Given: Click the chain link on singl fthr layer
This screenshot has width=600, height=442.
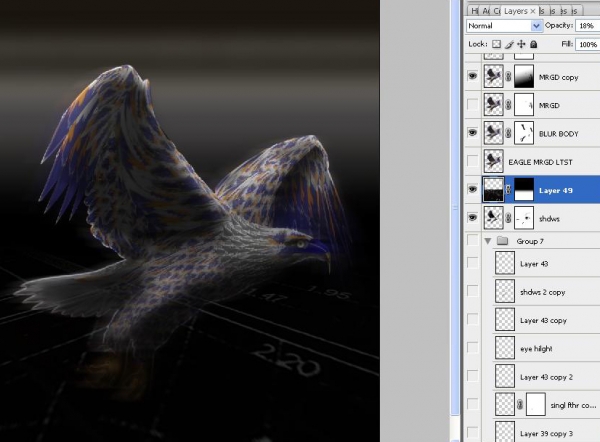Looking at the screenshot, I should [520, 405].
